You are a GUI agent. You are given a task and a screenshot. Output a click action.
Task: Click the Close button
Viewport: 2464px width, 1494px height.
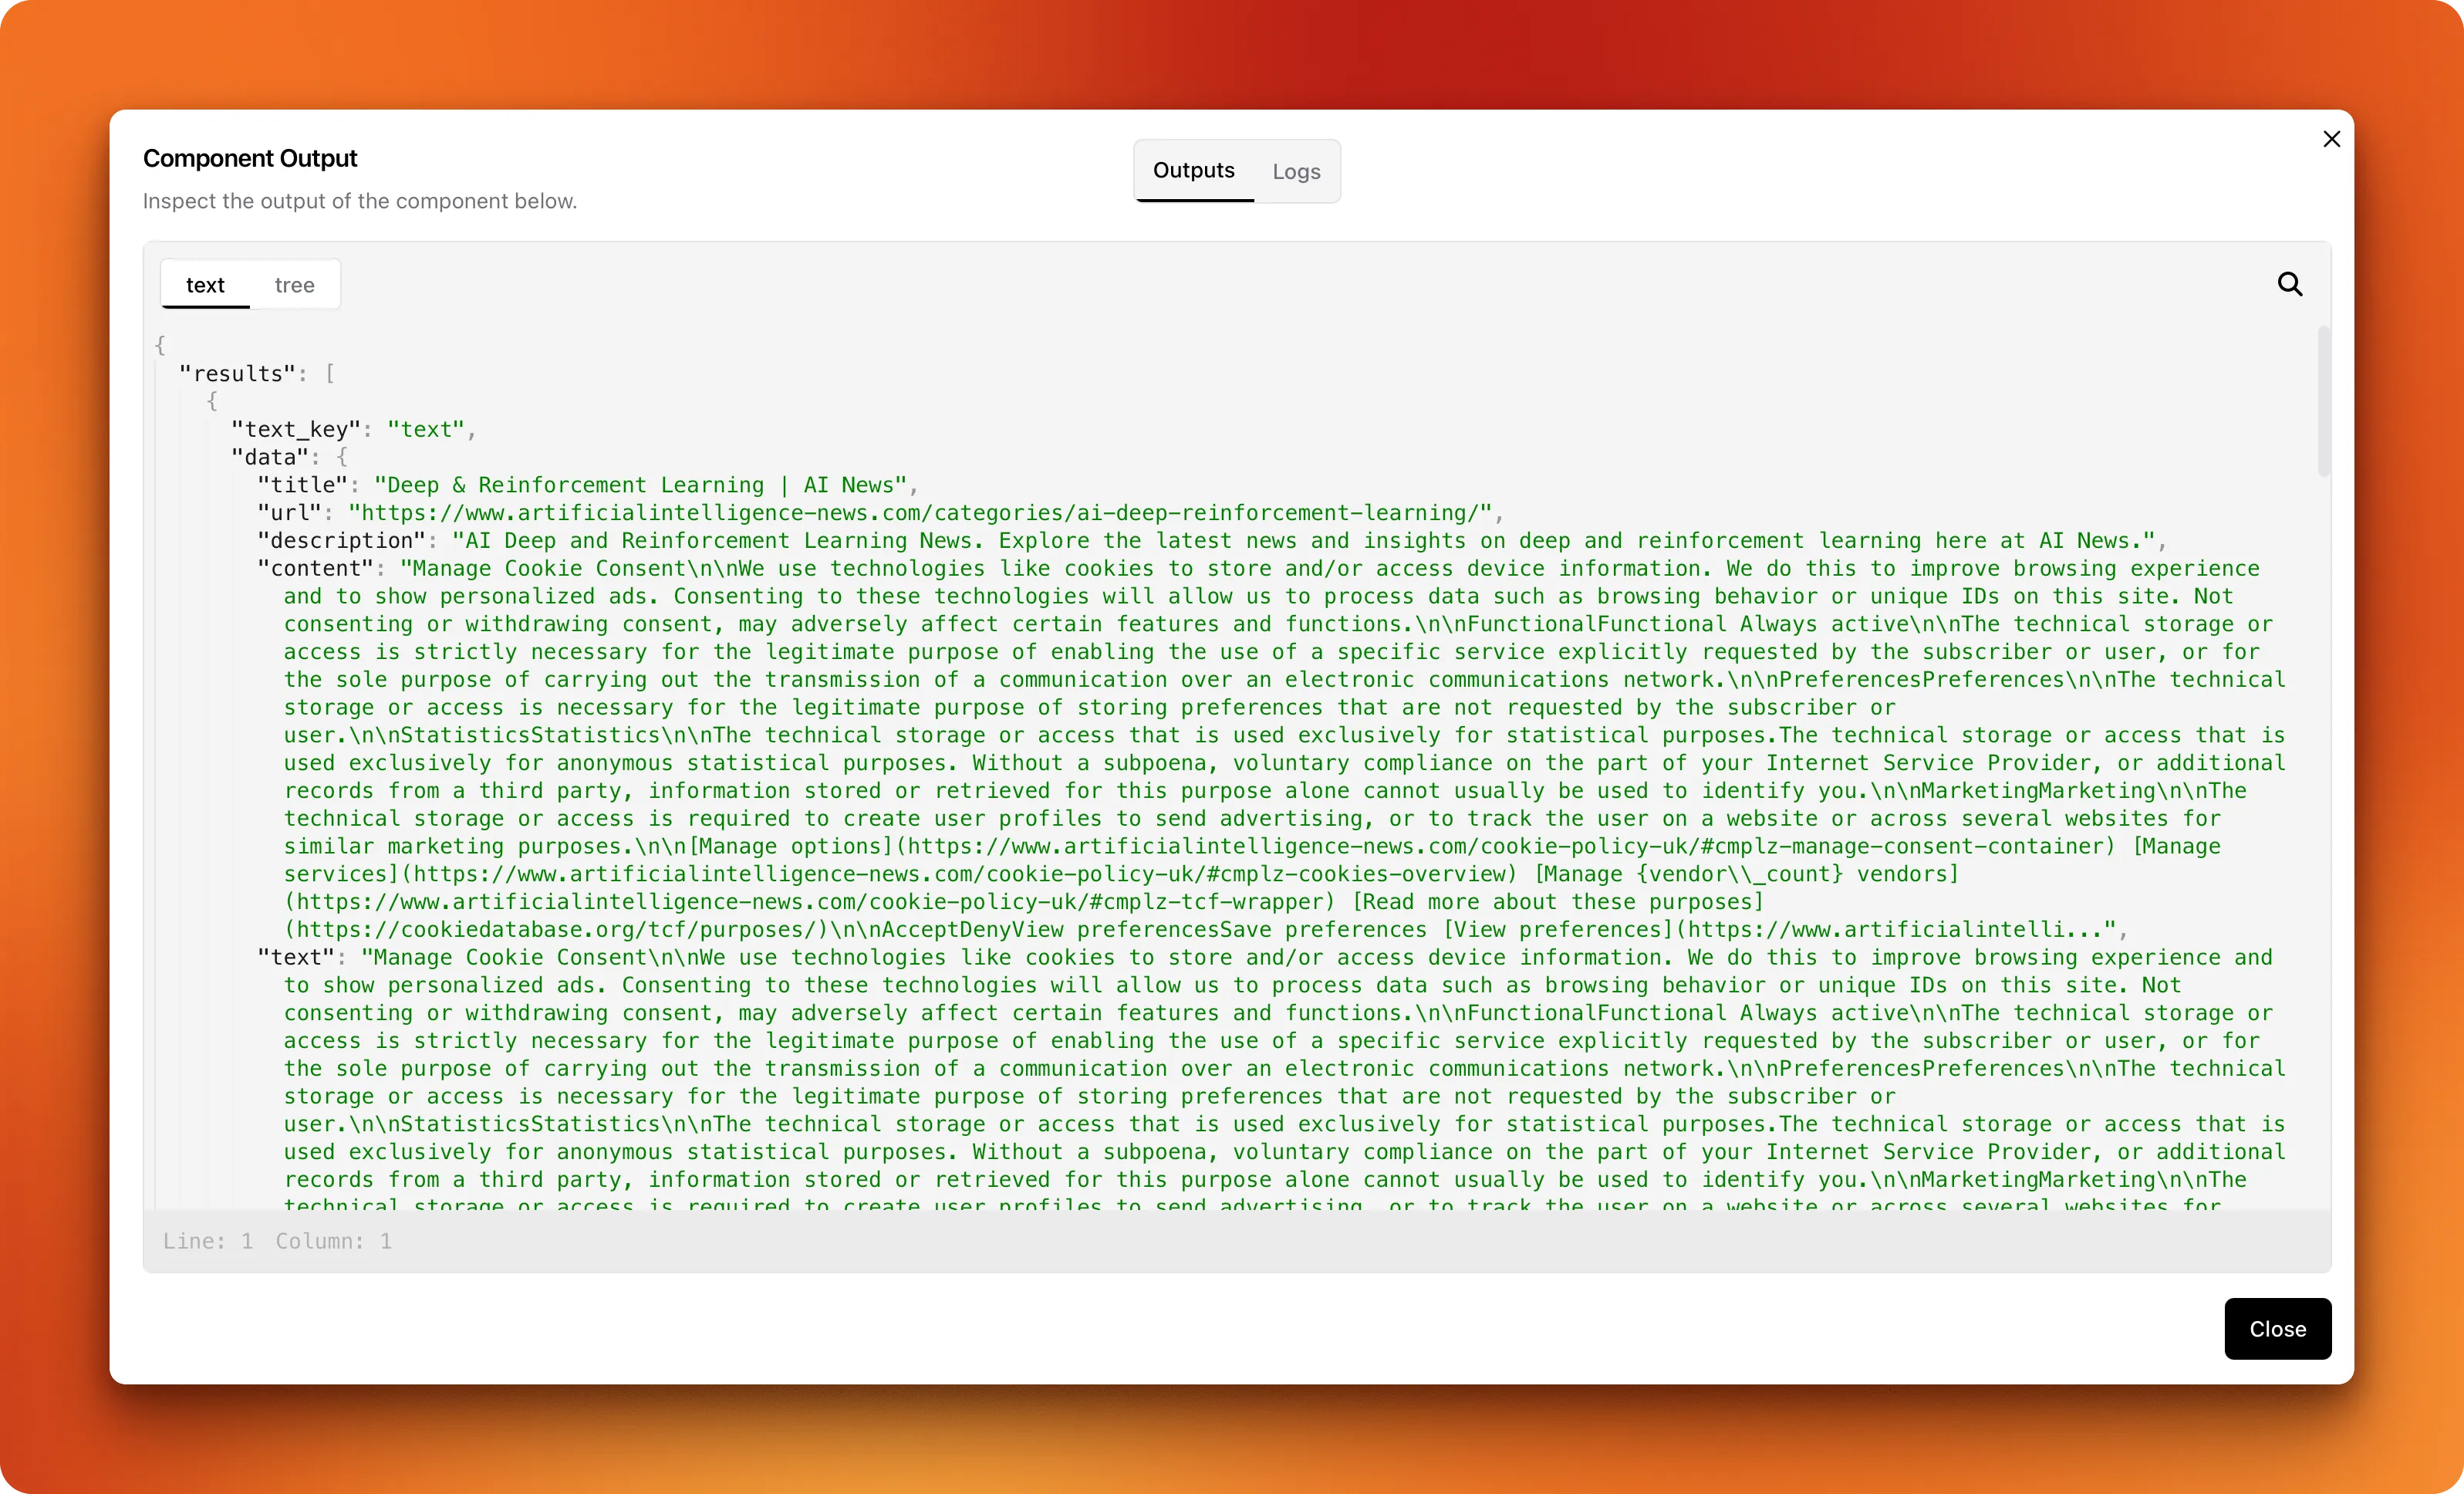pyautogui.click(x=2277, y=1328)
